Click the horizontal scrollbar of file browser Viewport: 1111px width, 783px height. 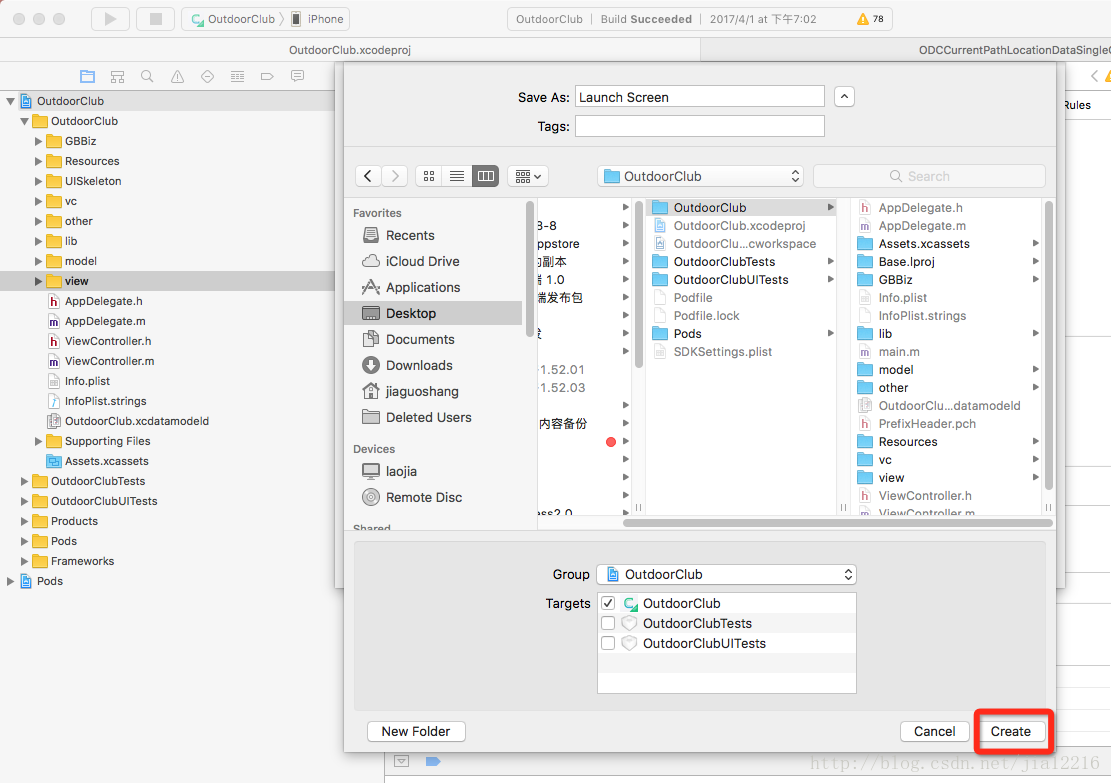coord(838,523)
